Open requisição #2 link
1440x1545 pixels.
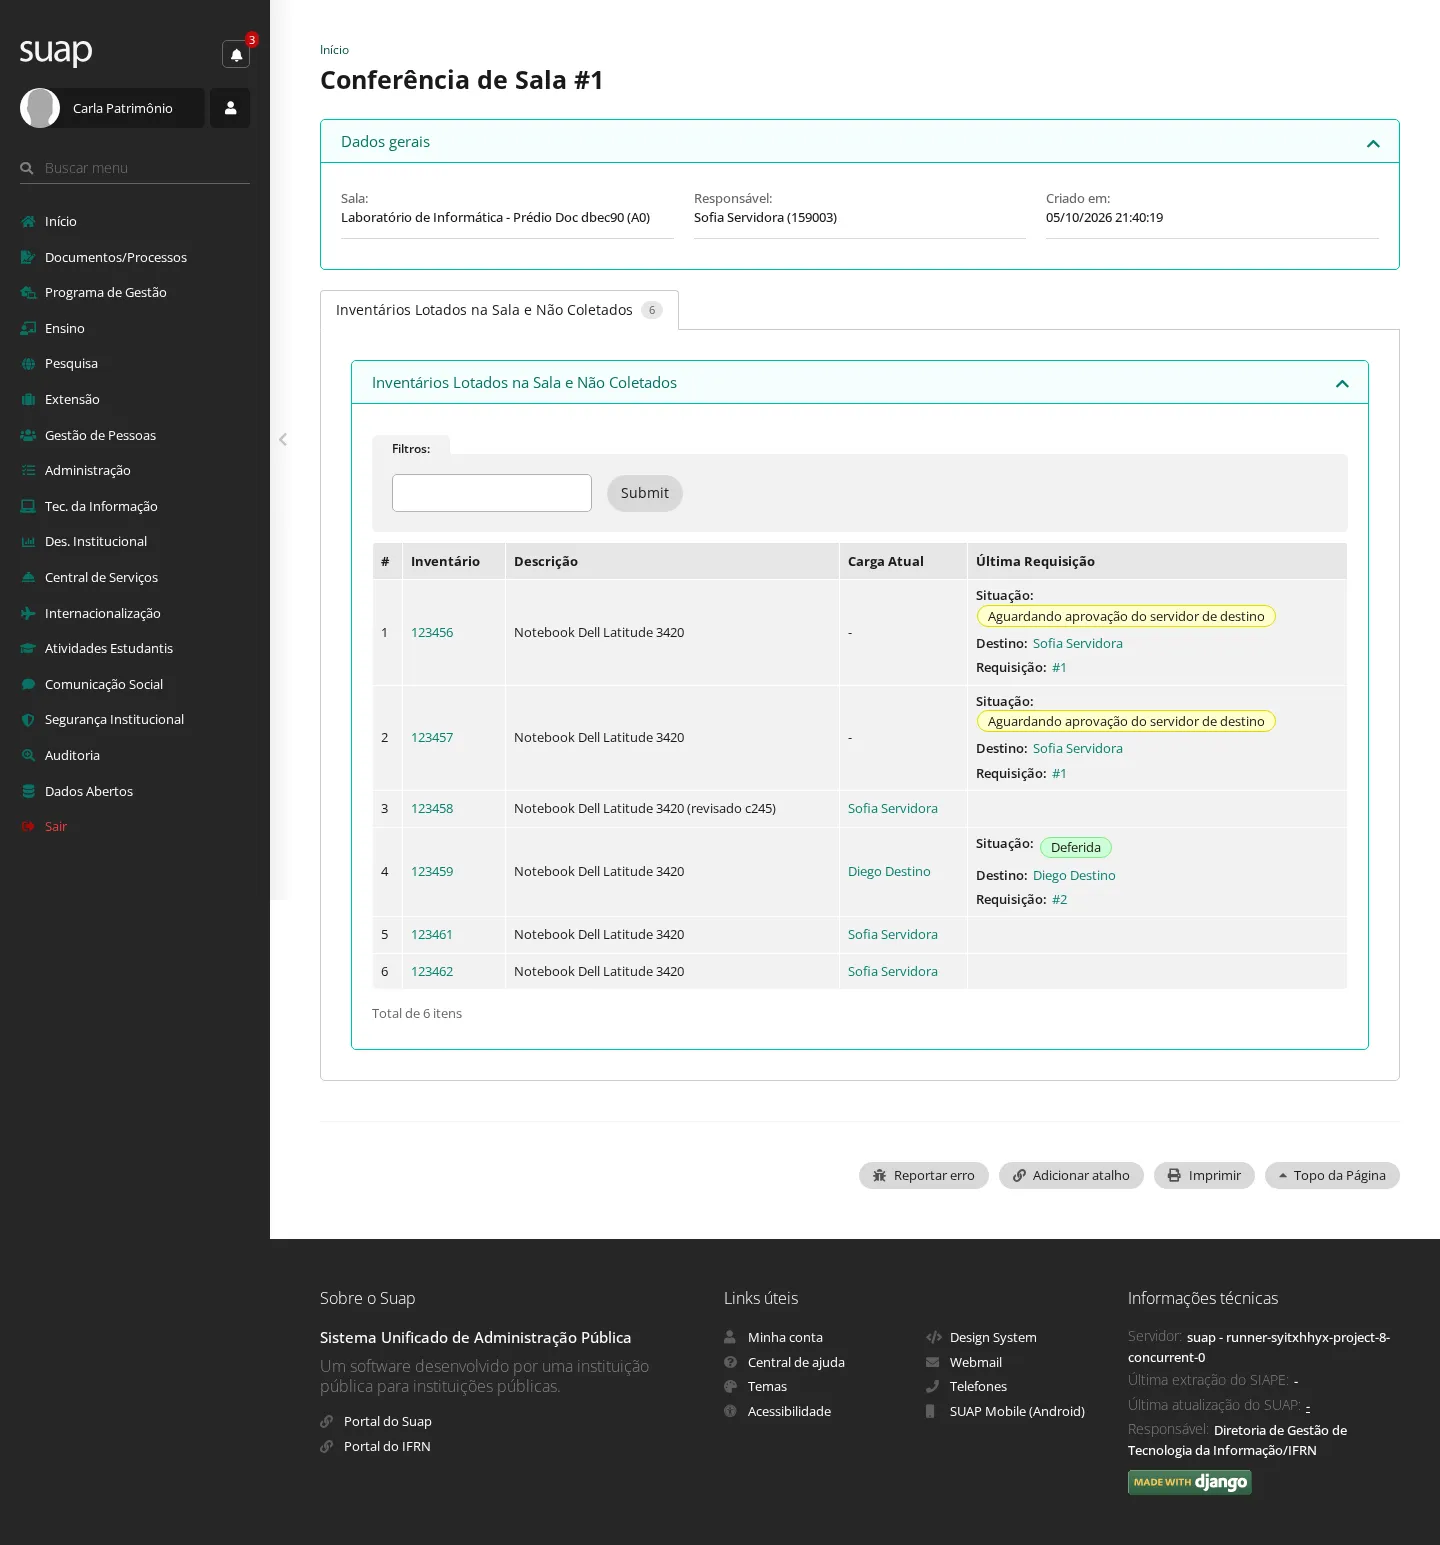pyautogui.click(x=1060, y=899)
